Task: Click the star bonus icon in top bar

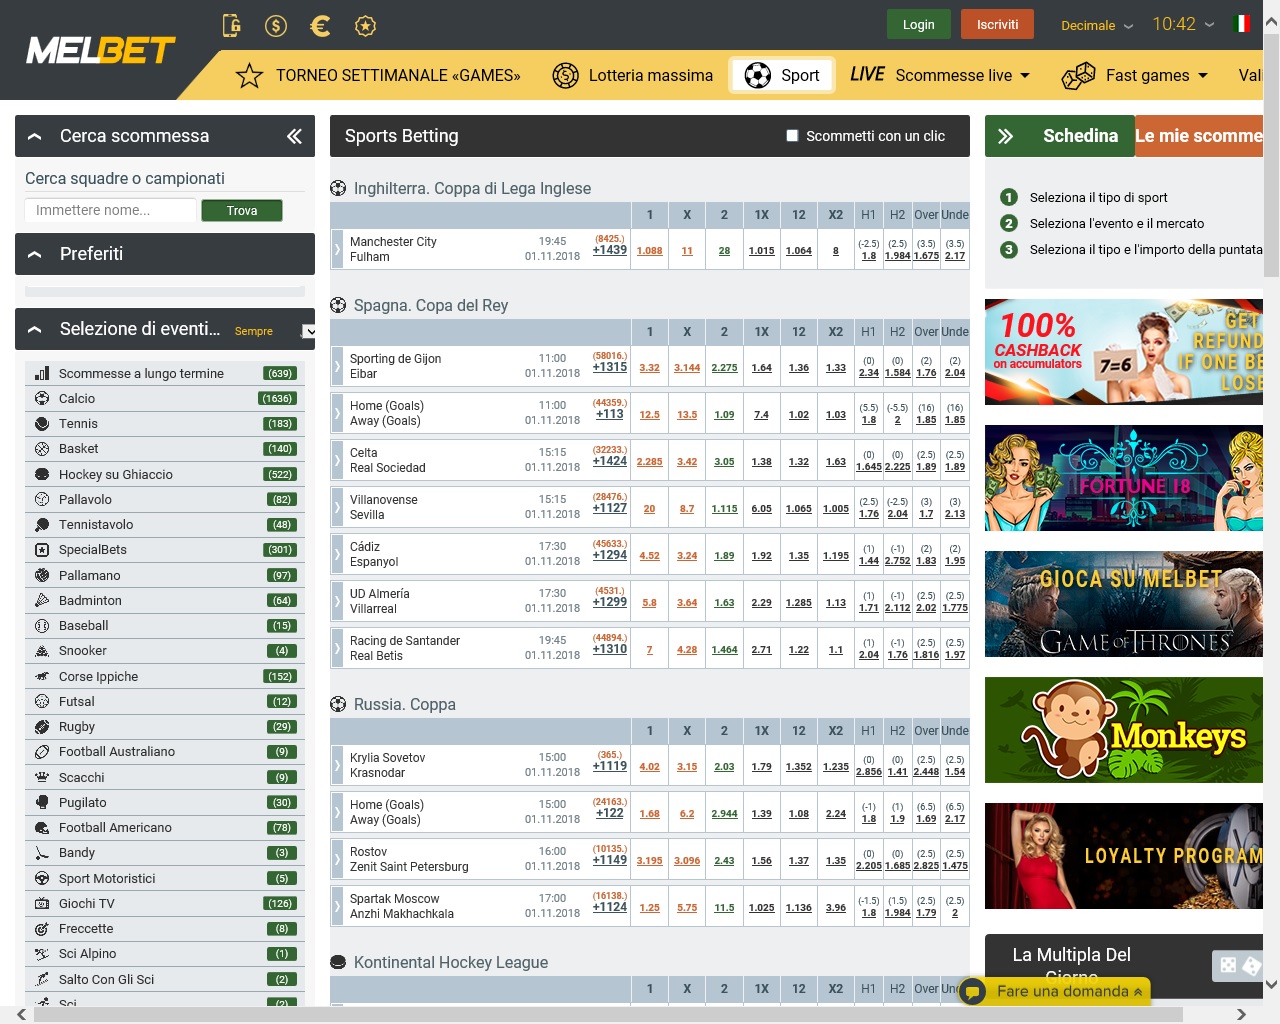Action: (366, 26)
